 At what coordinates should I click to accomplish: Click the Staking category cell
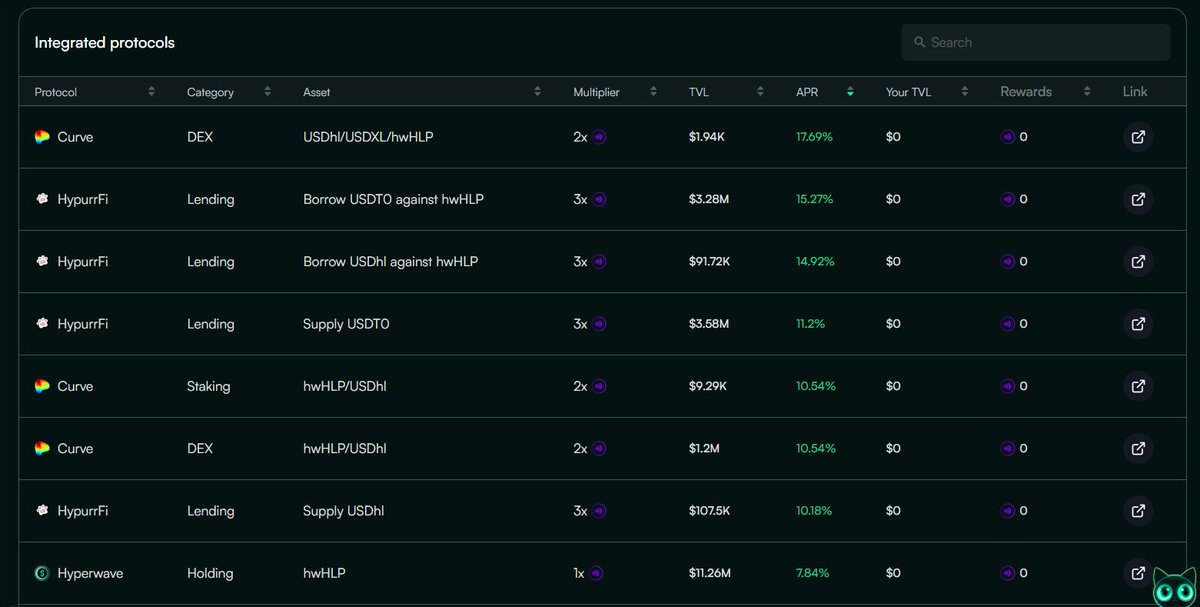click(x=208, y=386)
